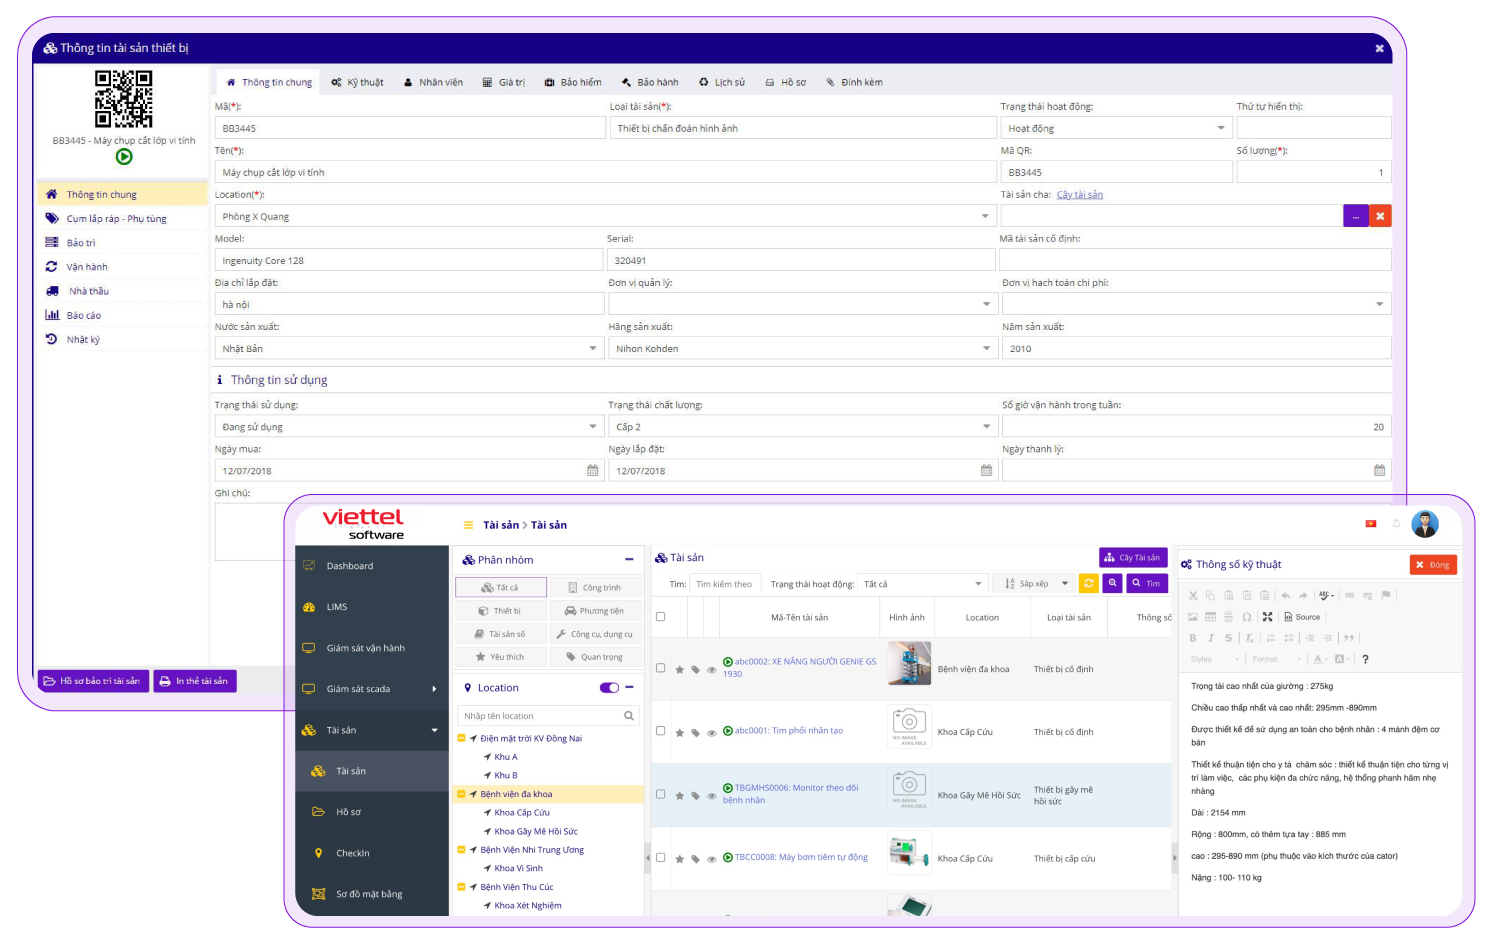Star the abc0001 Tim phổi nhân tạo row
1500x945 pixels.
coord(680,733)
